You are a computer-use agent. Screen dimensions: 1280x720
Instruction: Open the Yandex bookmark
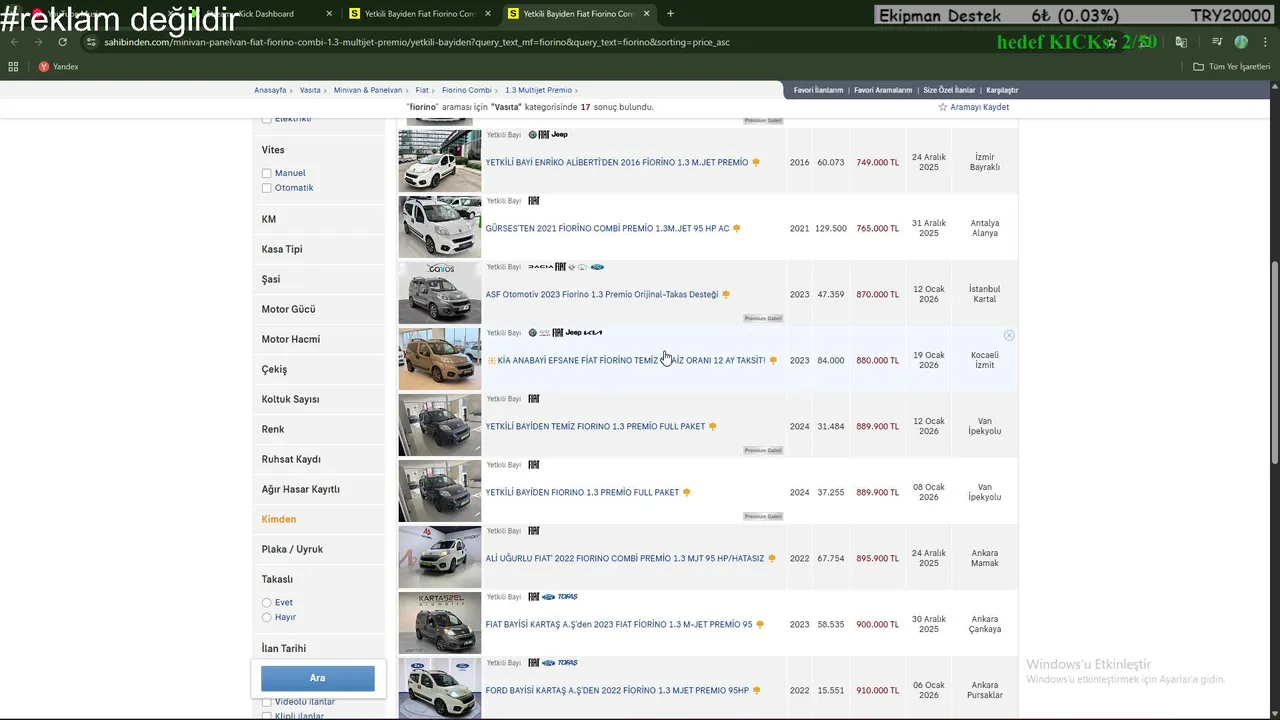[x=58, y=67]
